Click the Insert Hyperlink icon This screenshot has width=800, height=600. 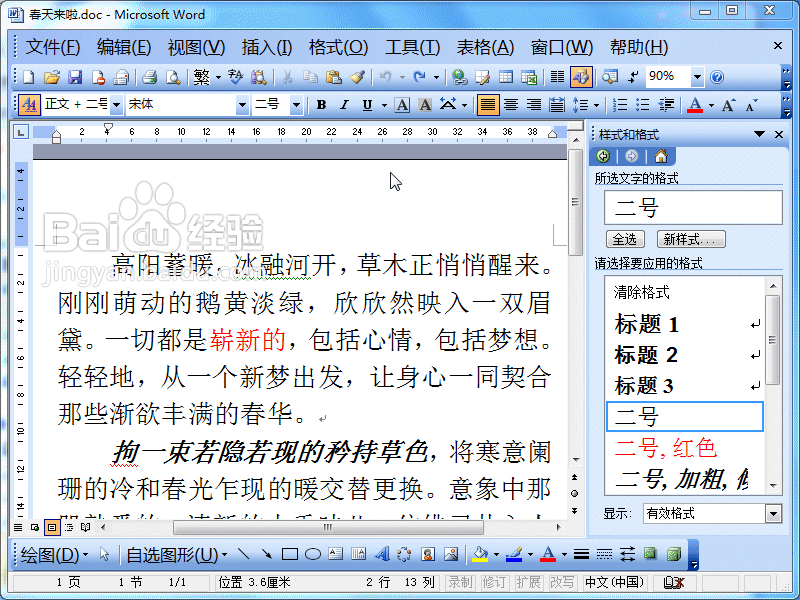pyautogui.click(x=460, y=77)
